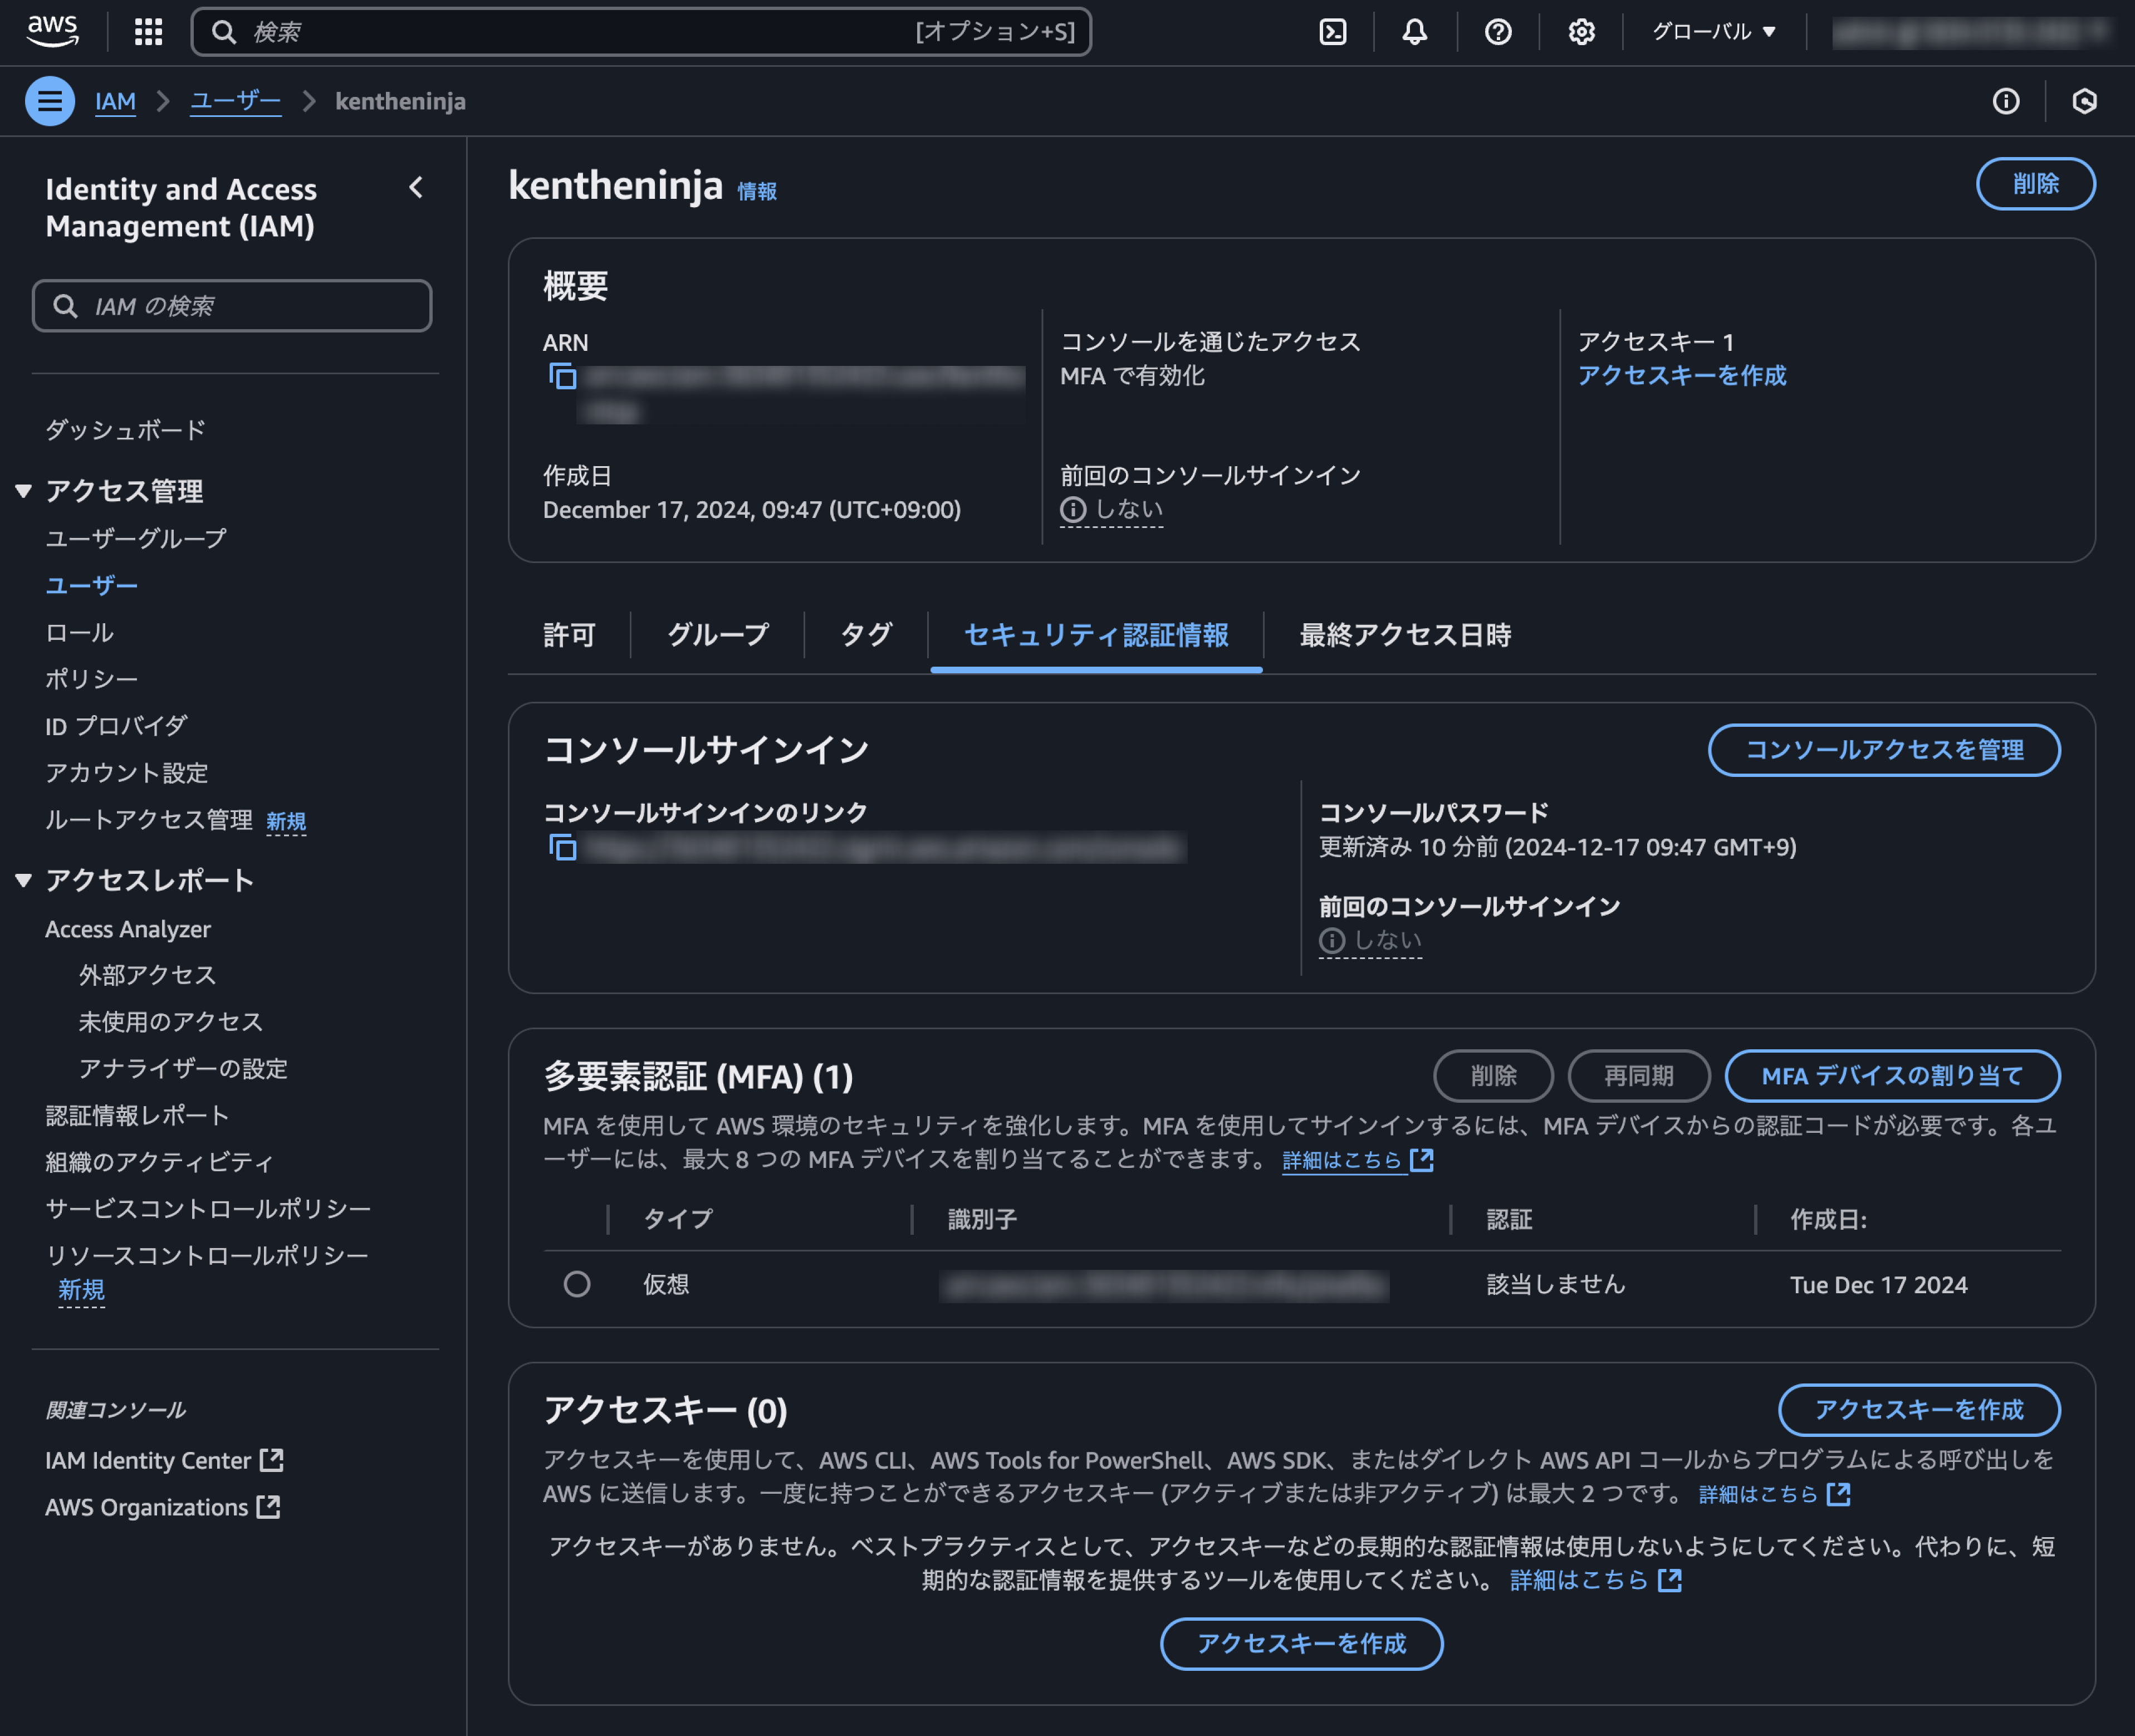Viewport: 2135px width, 1736px height.
Task: Click the タイプ column header in the MFA table
Action: coord(678,1219)
